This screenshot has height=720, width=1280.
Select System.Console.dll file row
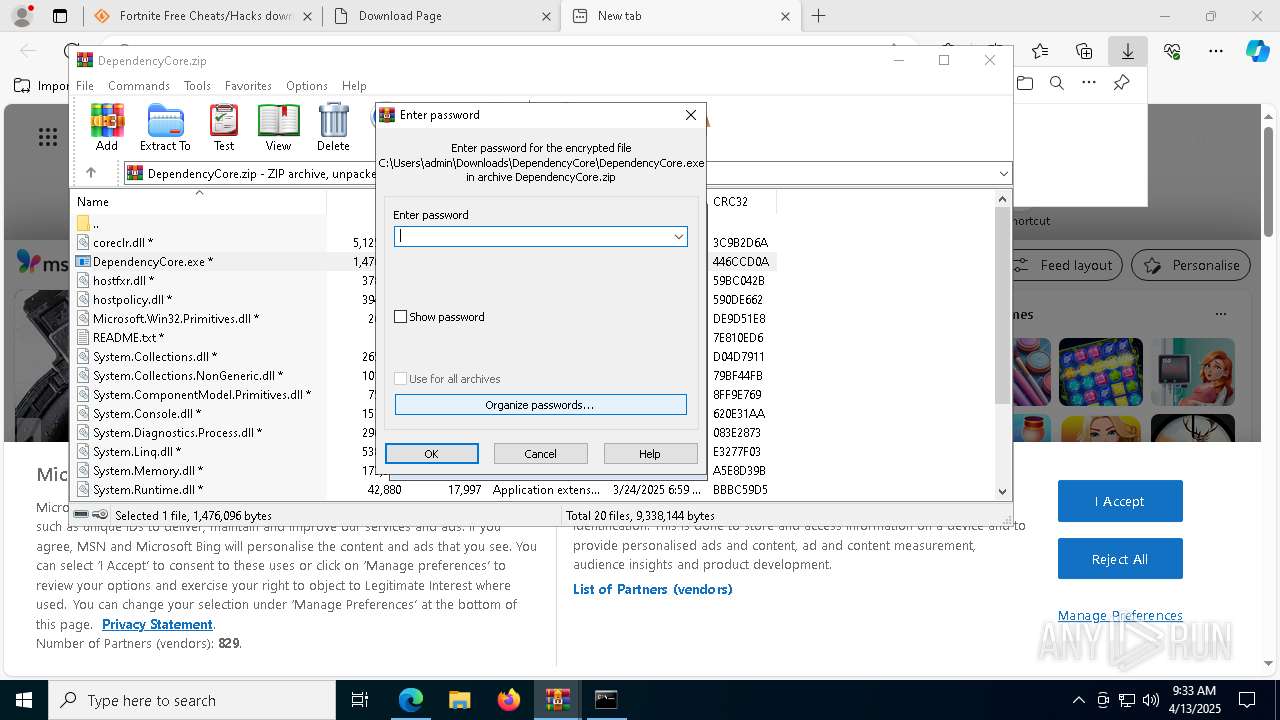[x=147, y=413]
